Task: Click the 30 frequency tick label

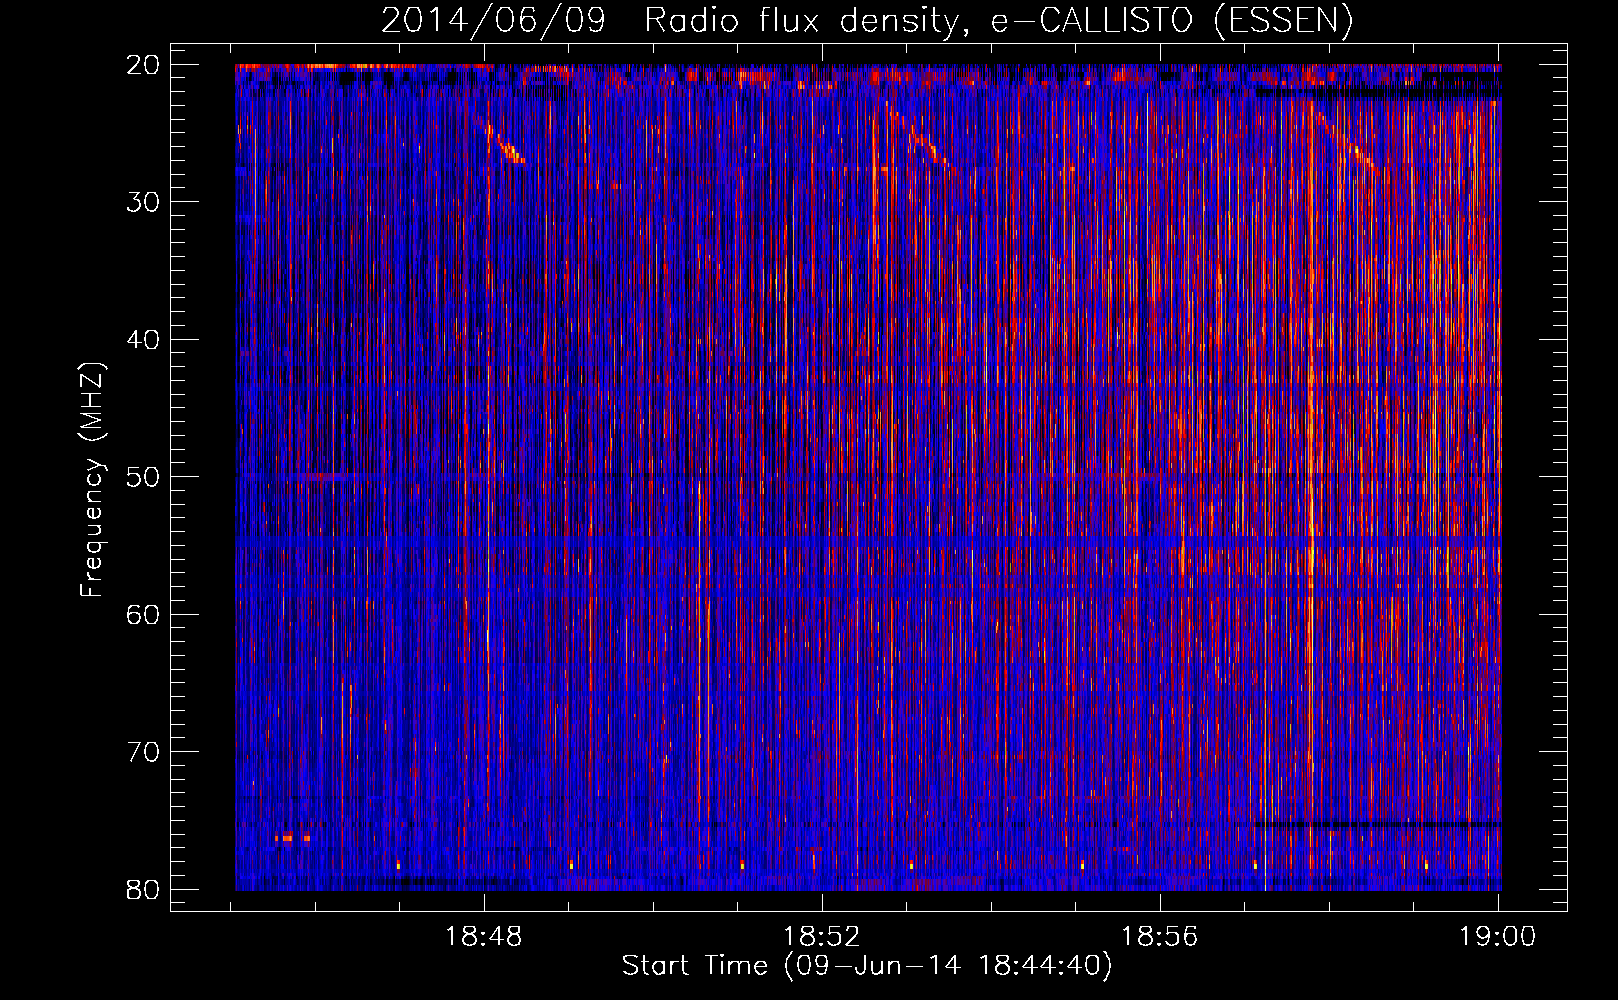Action: 143,202
